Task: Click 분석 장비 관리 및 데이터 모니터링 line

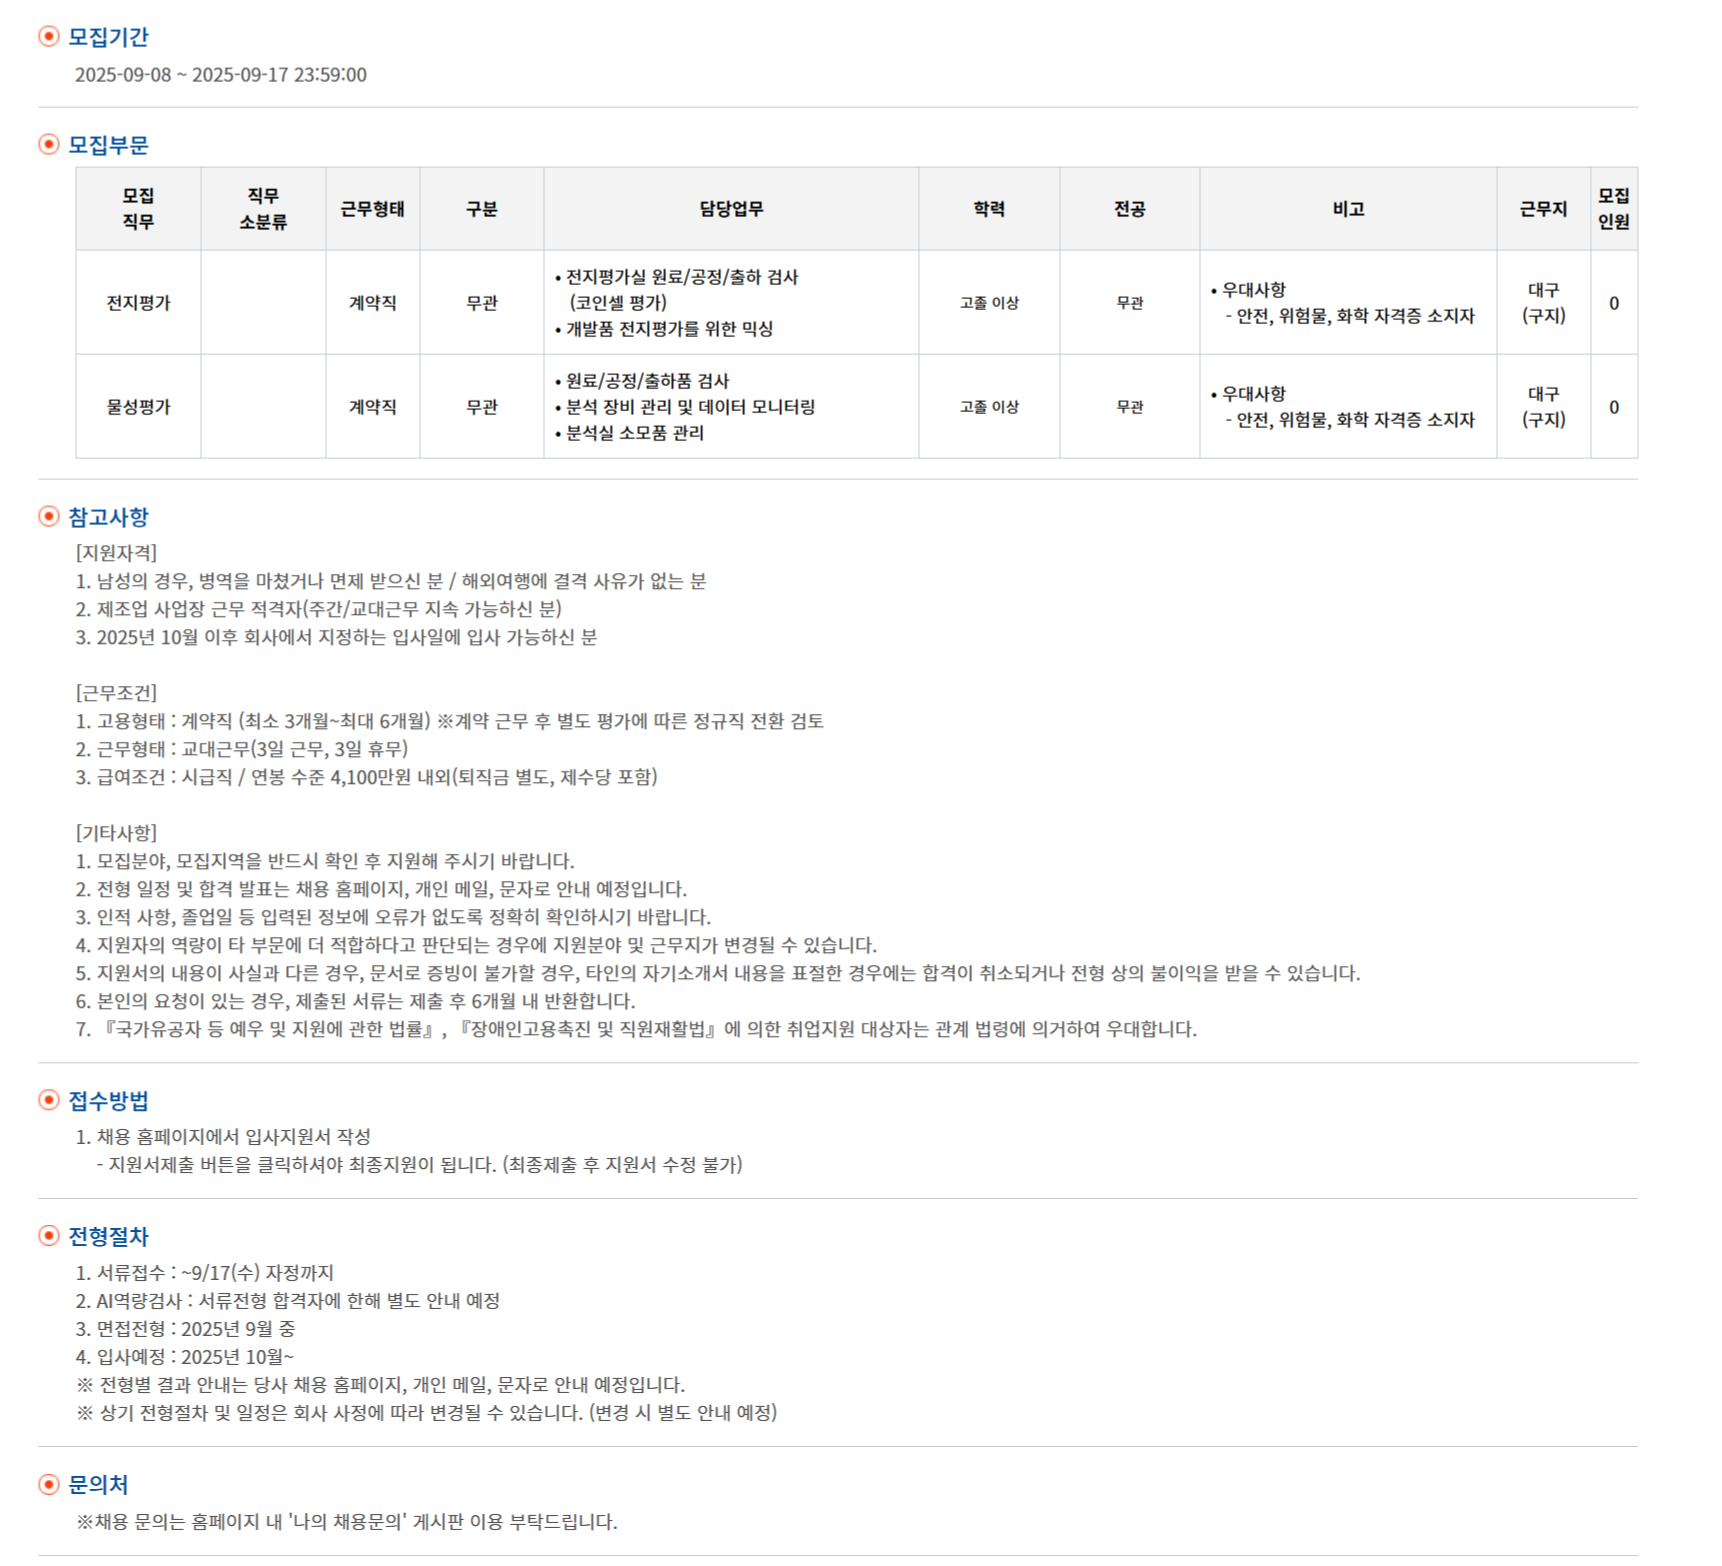Action: pyautogui.click(x=685, y=407)
